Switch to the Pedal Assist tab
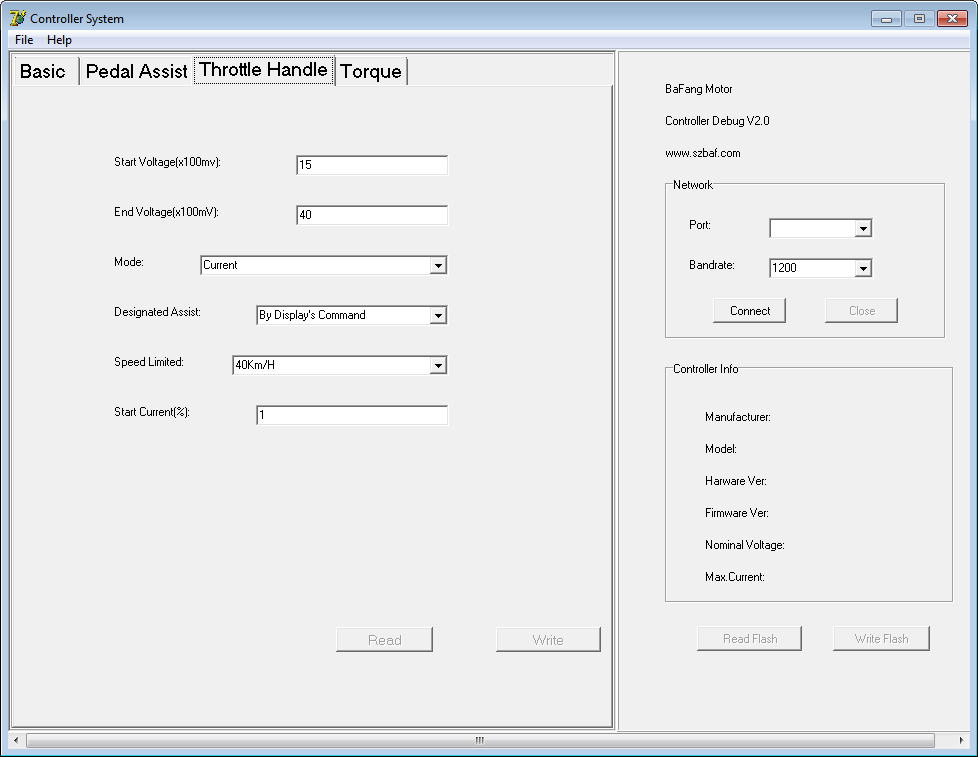The image size is (978, 757). 136,71
